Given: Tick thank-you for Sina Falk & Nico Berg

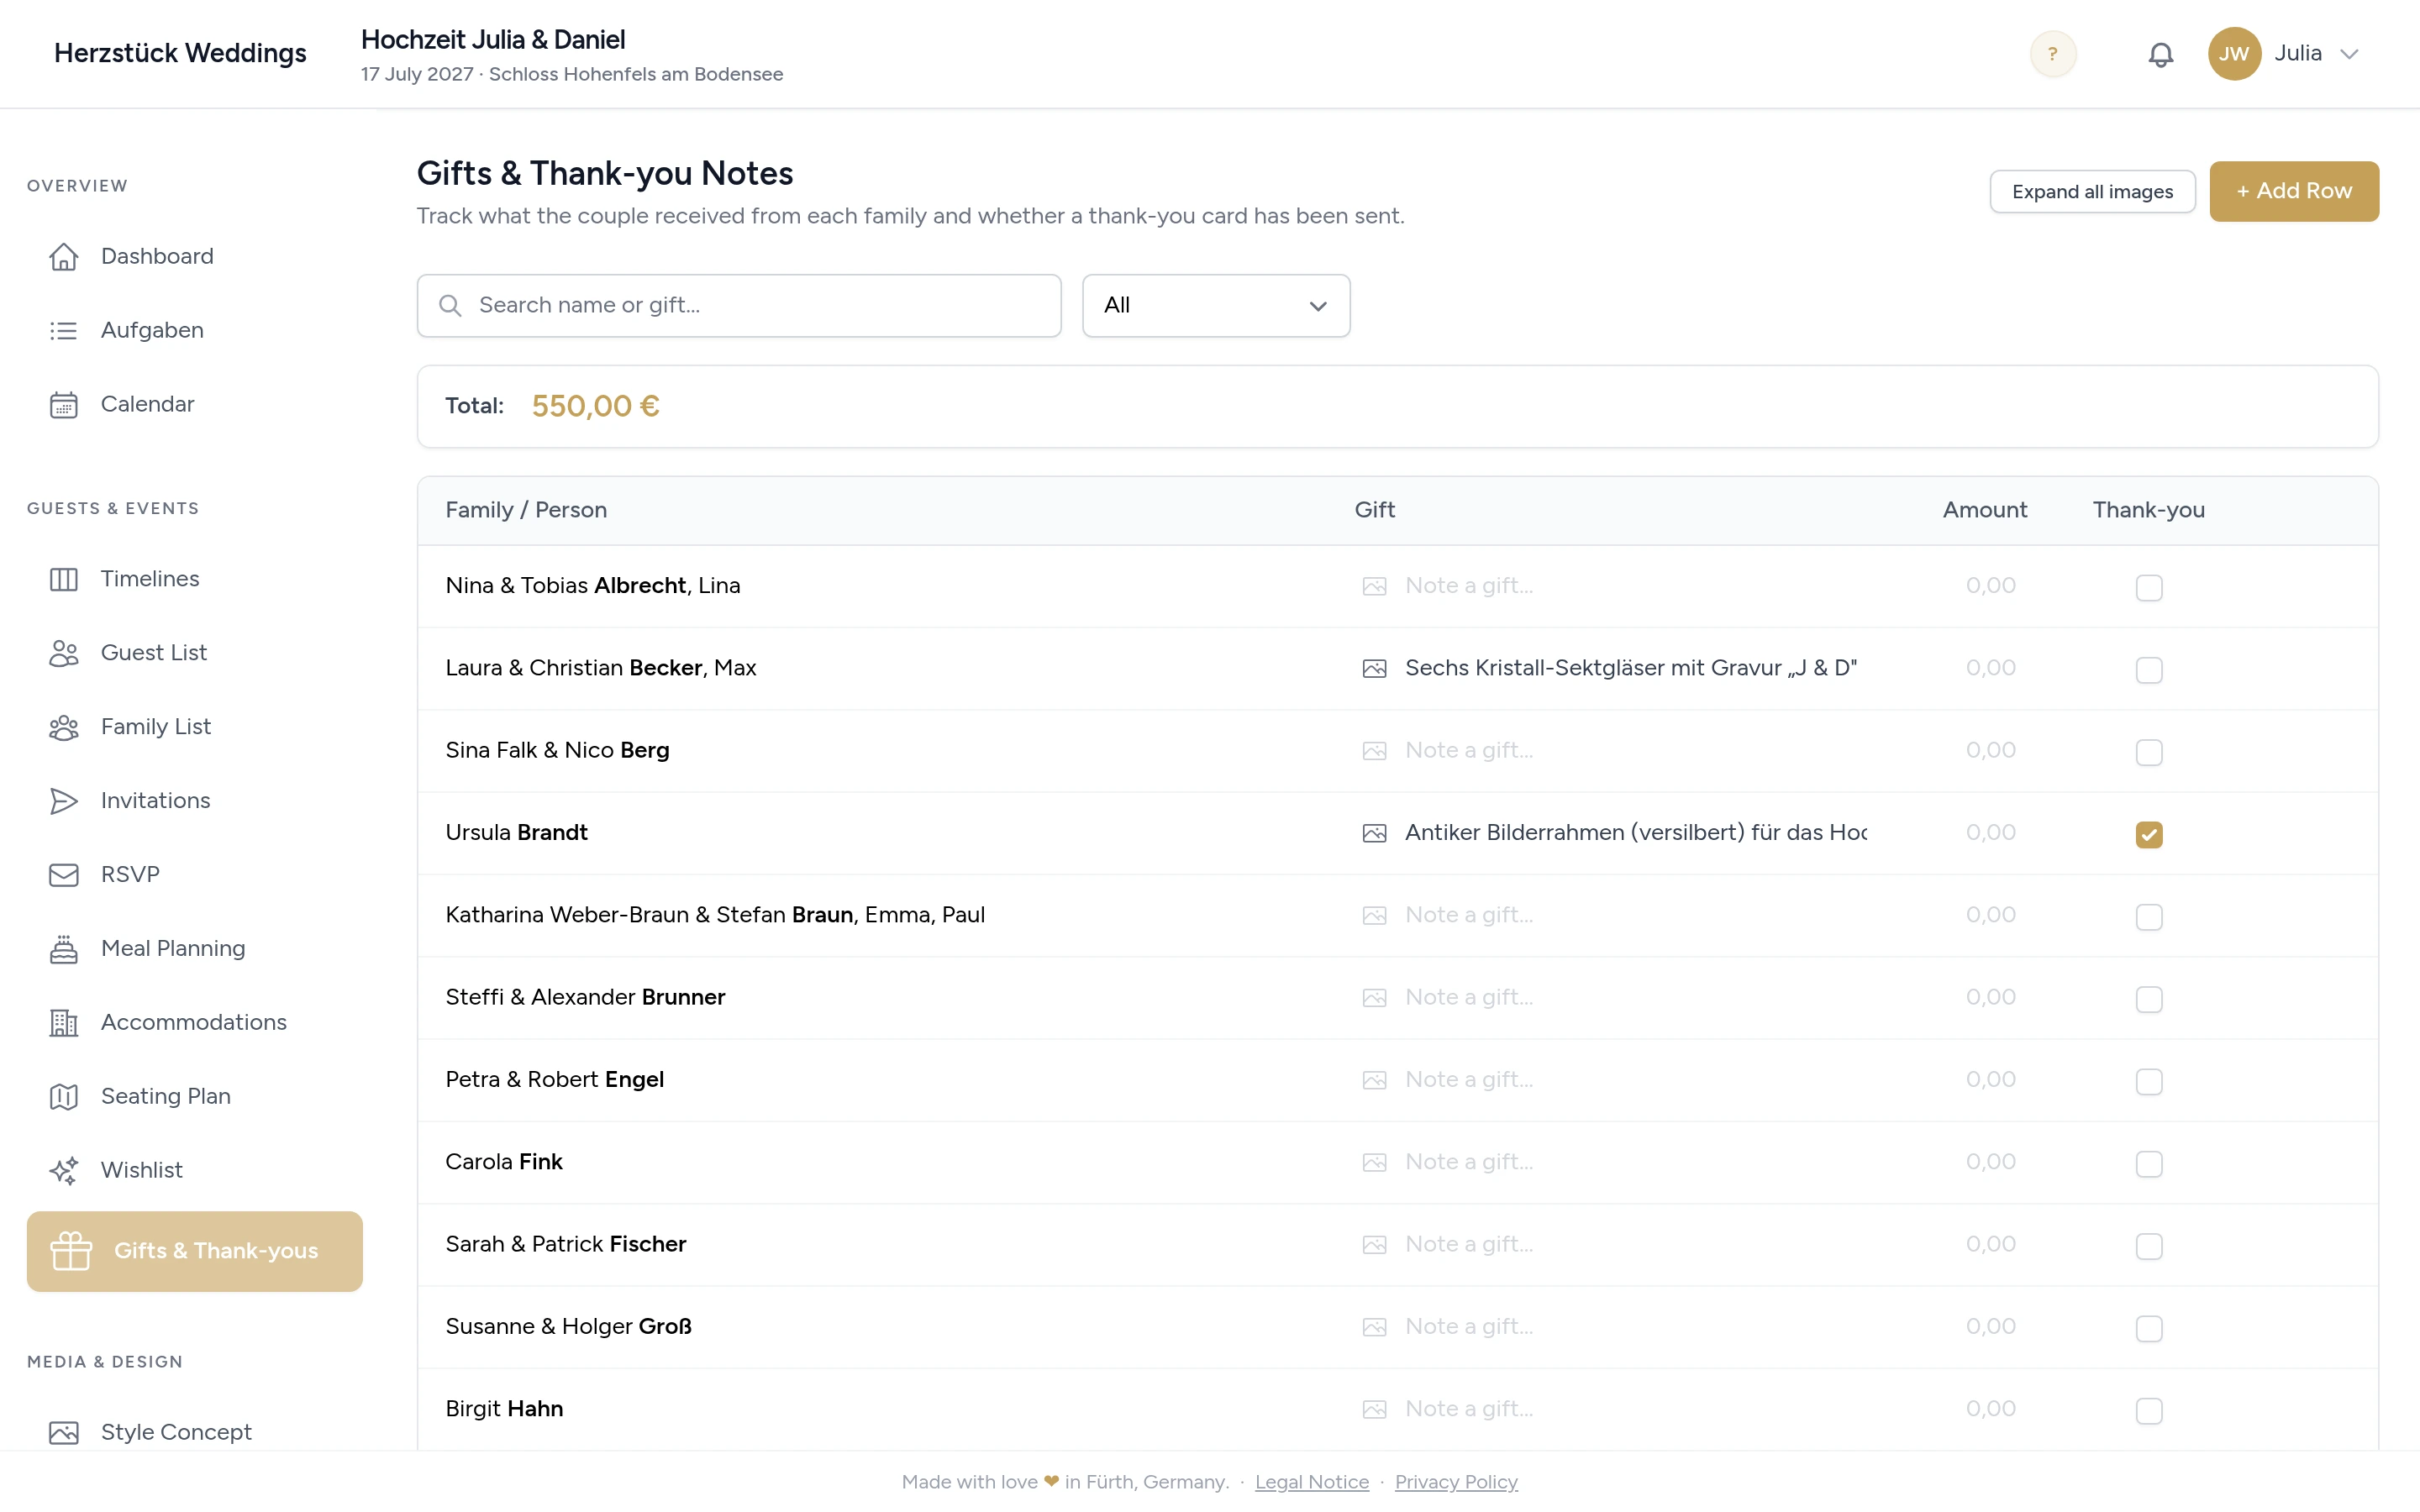Looking at the screenshot, I should 2149,752.
